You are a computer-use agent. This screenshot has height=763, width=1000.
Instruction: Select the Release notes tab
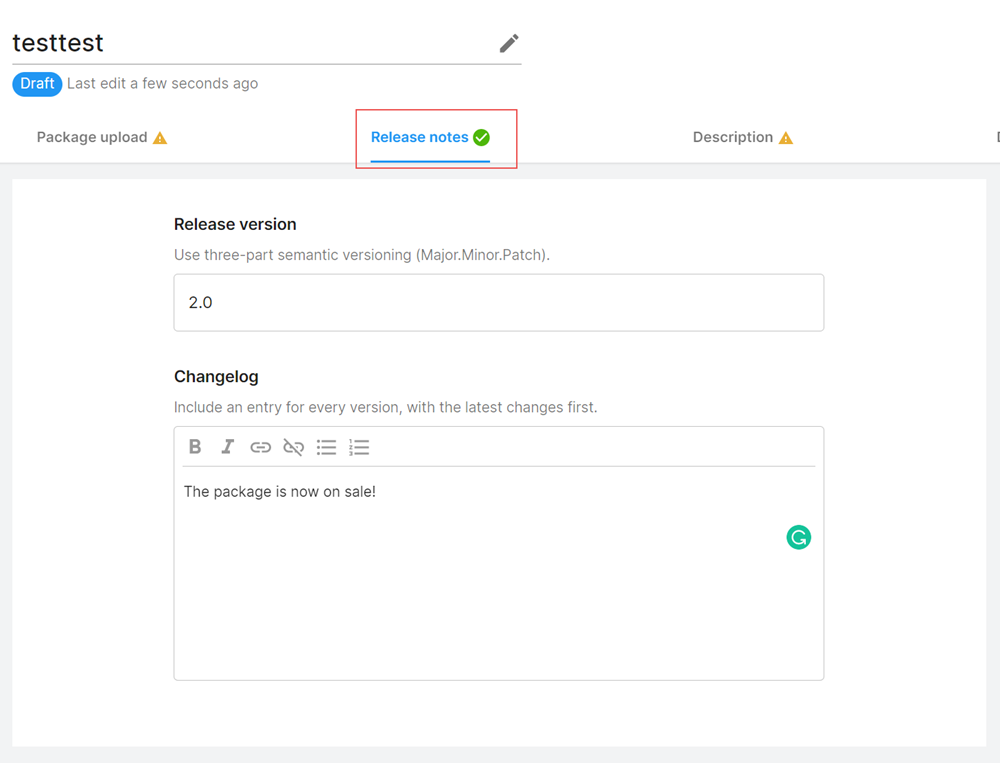[430, 137]
